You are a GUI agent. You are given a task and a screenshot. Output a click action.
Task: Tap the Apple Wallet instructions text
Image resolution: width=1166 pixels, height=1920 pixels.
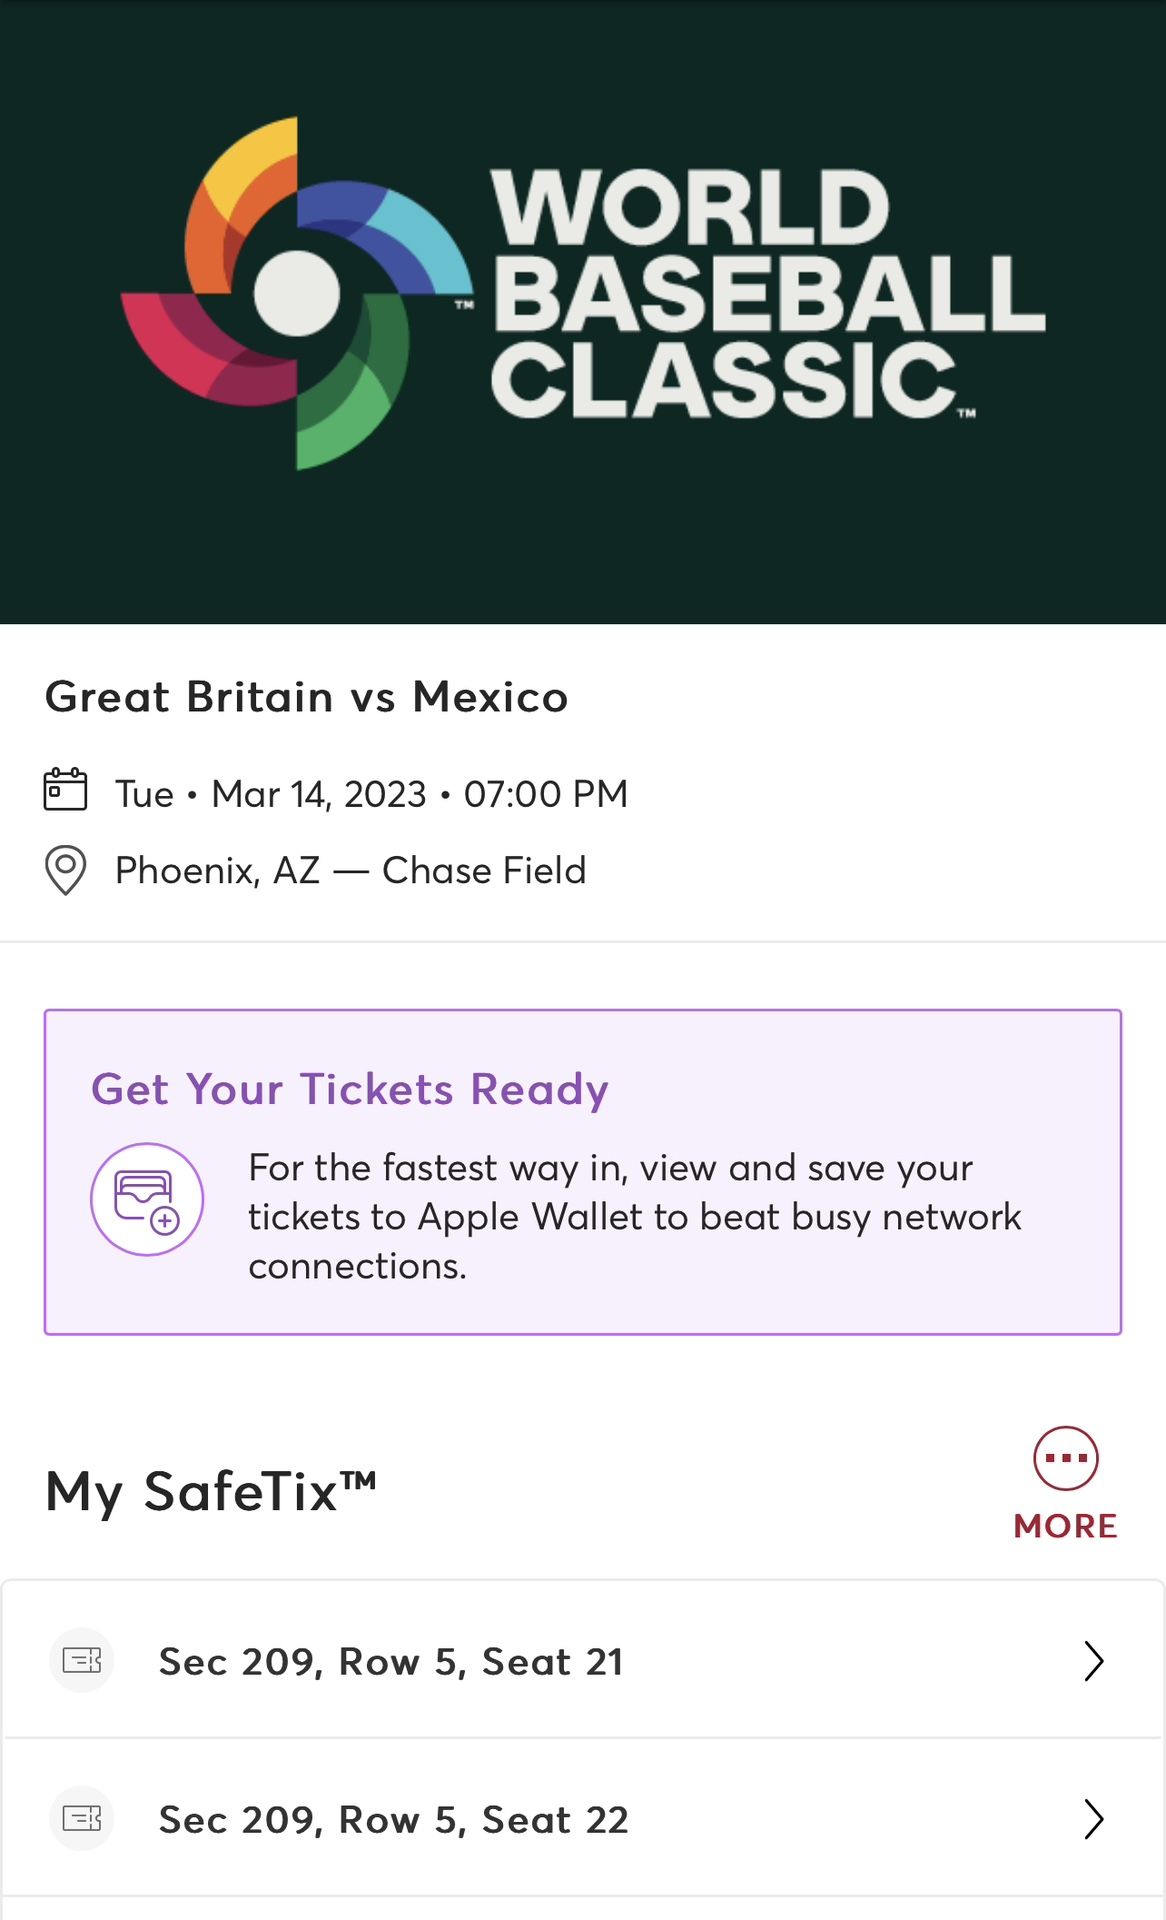[x=634, y=1216]
